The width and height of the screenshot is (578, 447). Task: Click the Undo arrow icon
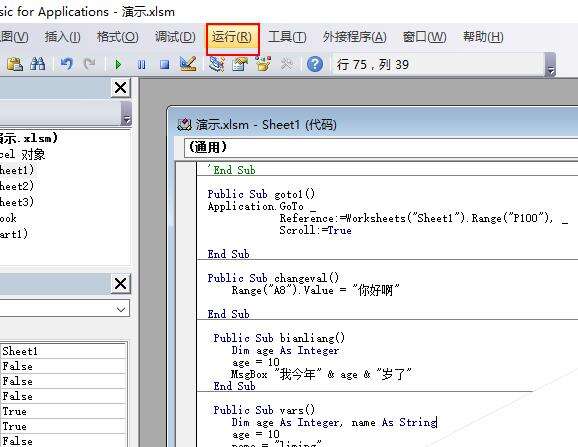67,64
